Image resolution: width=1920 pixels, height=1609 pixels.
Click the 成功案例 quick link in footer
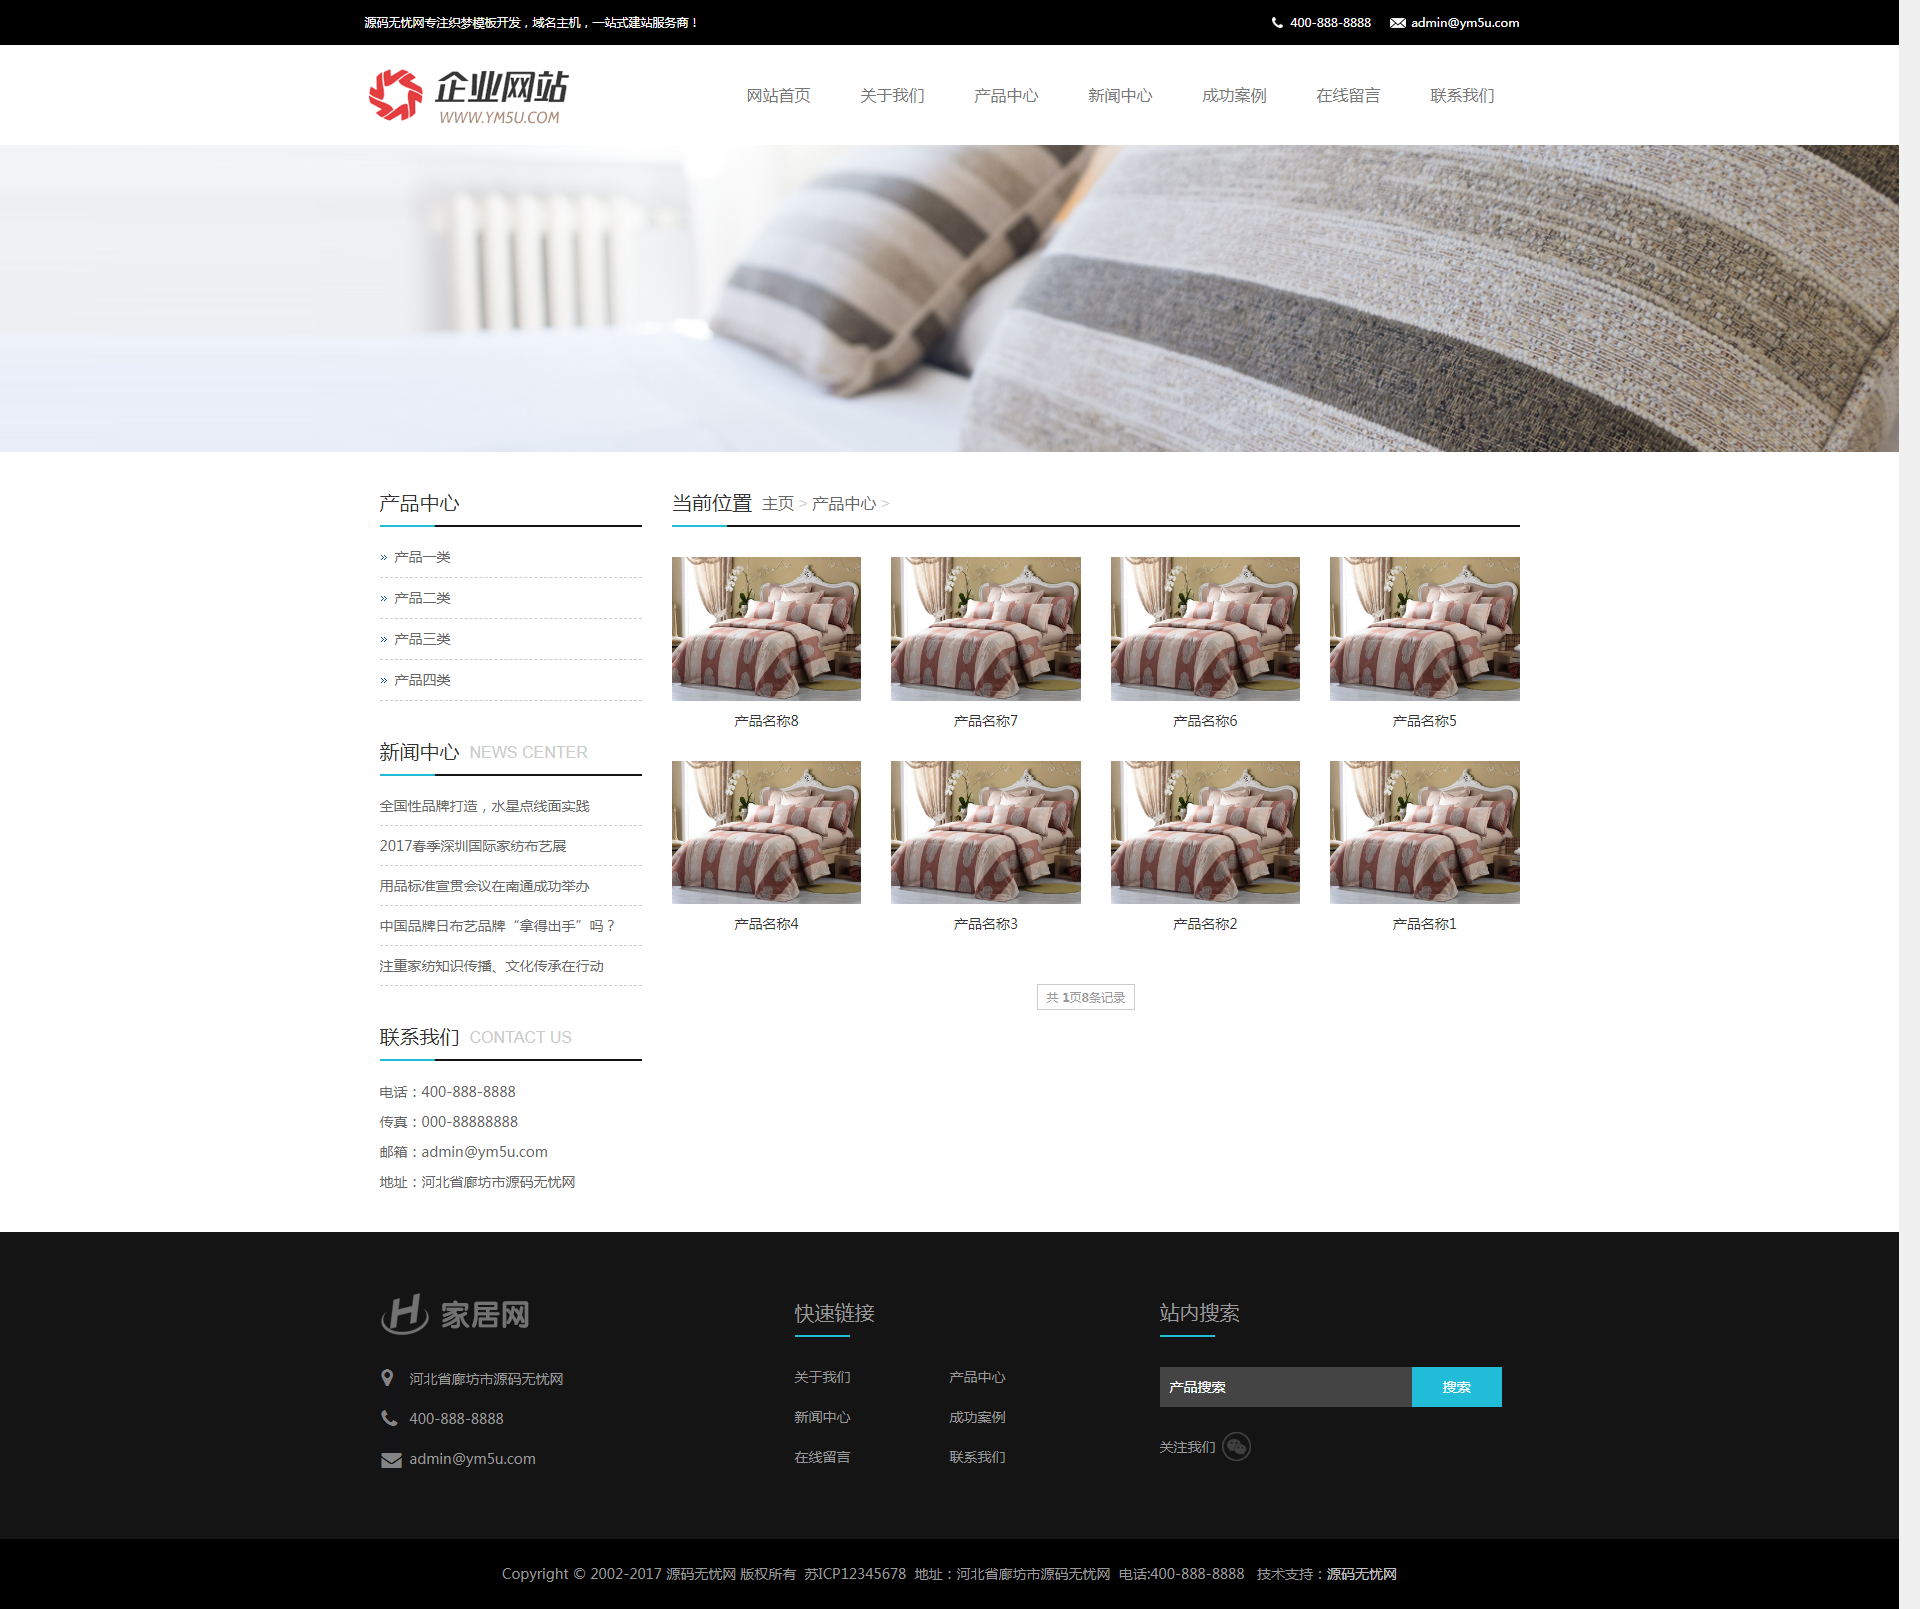(x=977, y=1417)
